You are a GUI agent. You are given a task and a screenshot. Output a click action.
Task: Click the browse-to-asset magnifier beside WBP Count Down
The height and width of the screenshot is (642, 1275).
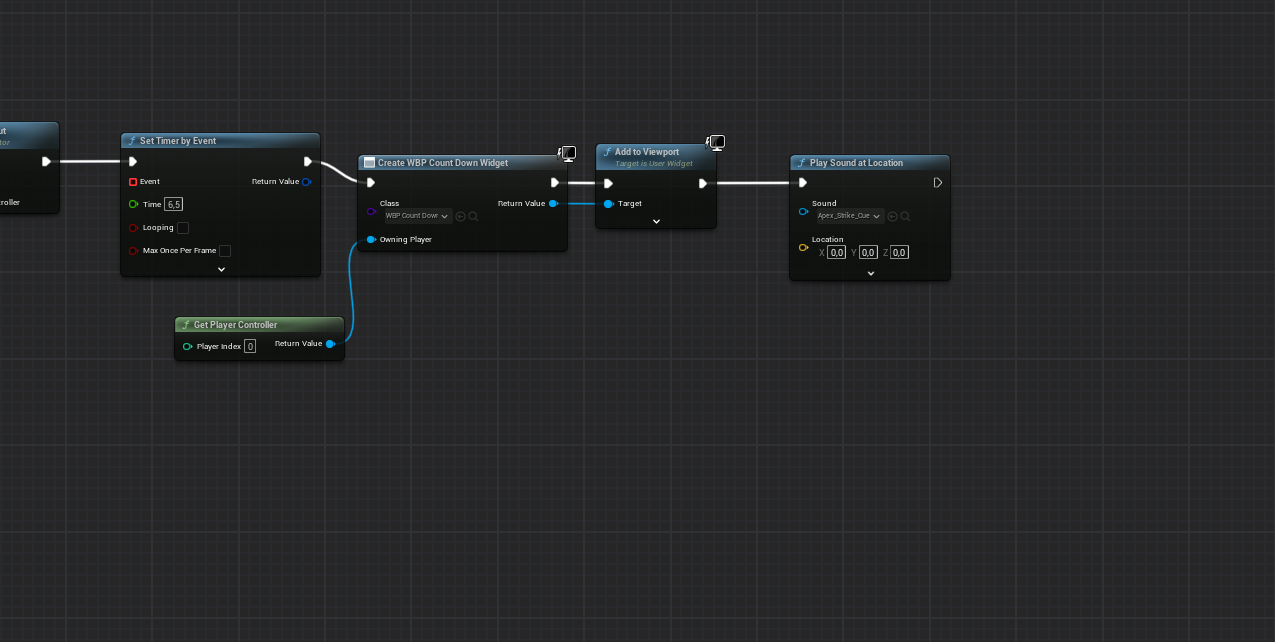click(473, 216)
